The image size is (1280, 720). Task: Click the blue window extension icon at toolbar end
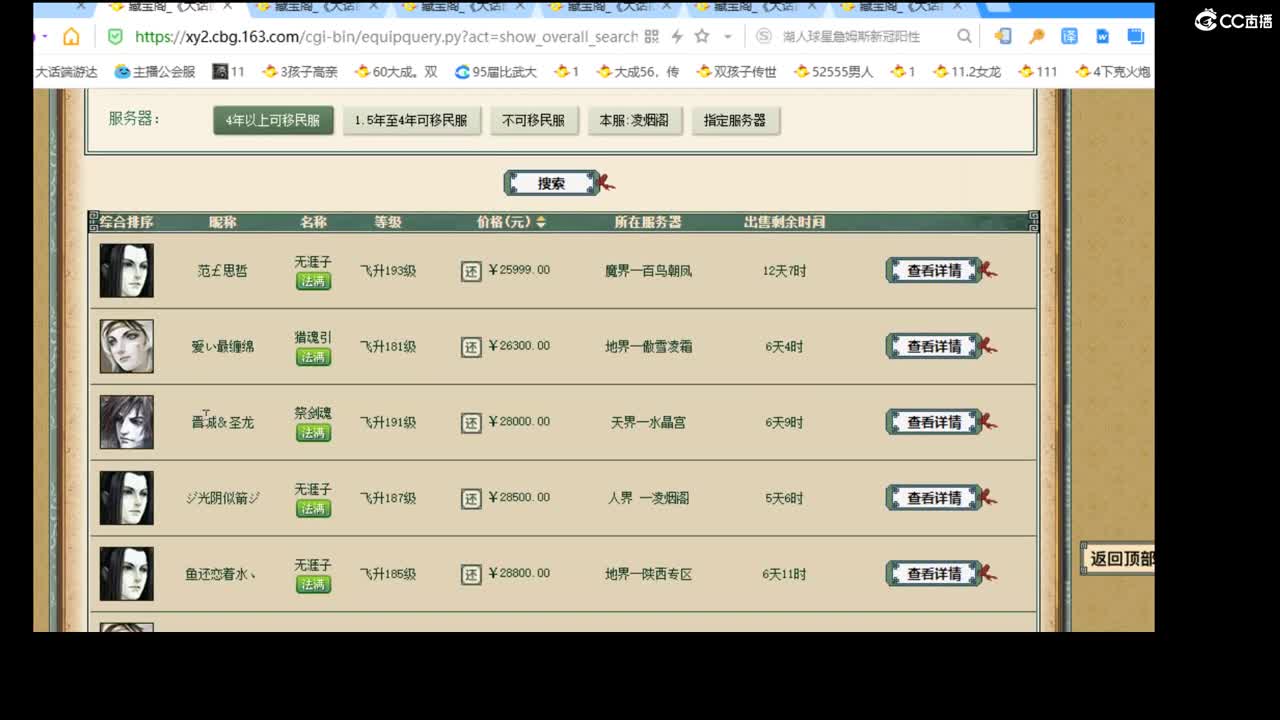pyautogui.click(x=1135, y=37)
